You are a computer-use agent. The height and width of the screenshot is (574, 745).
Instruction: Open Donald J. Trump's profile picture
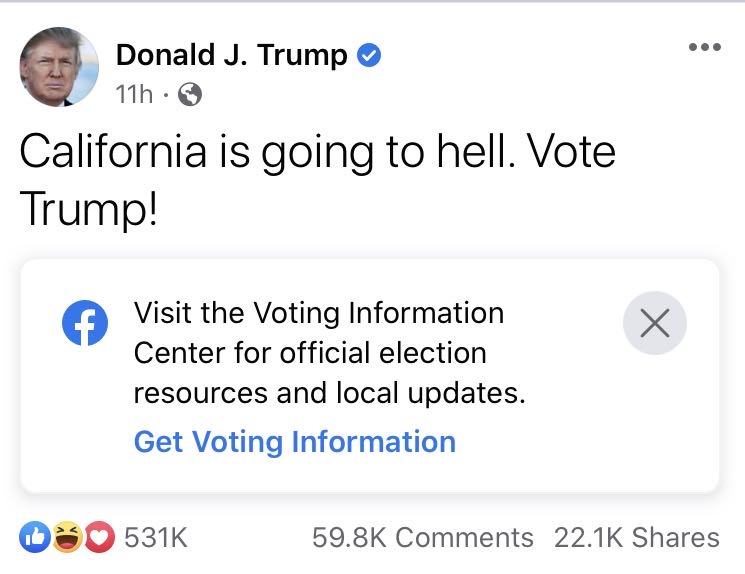60,67
